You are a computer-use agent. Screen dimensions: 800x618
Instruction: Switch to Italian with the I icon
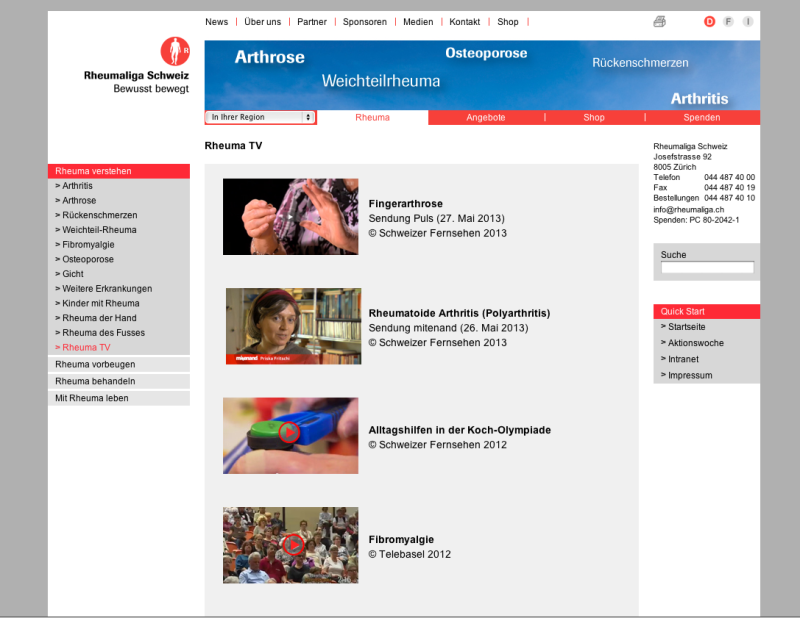[x=747, y=22]
